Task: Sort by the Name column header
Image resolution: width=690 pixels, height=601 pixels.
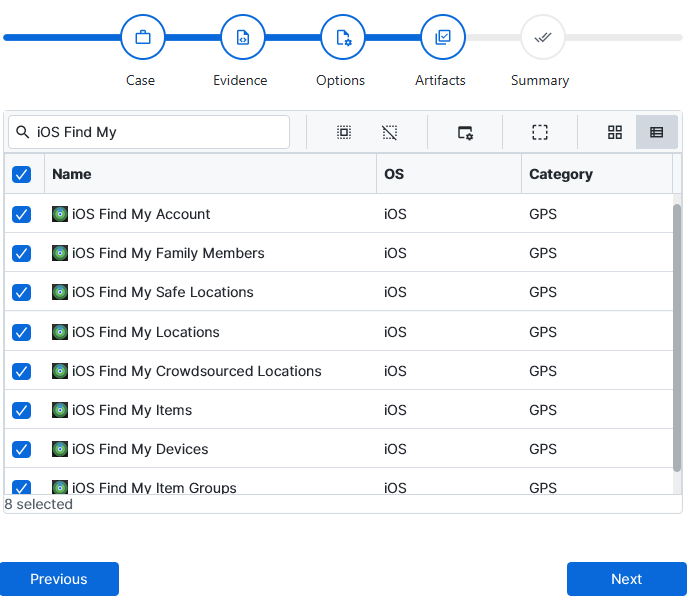Action: pyautogui.click(x=210, y=174)
